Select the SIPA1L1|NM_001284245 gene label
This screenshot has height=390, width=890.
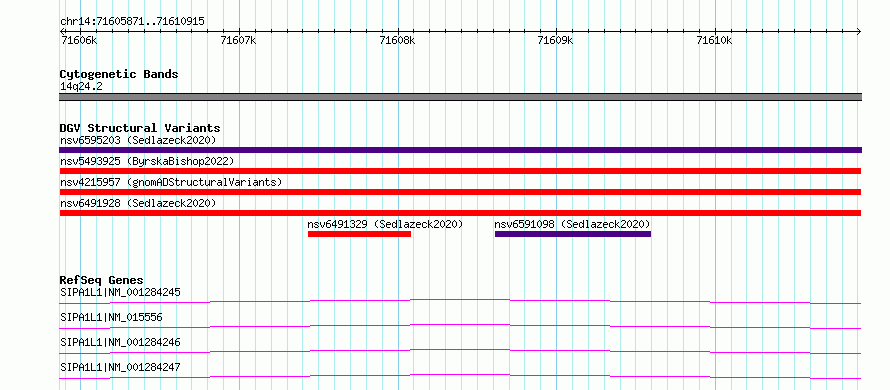(x=120, y=293)
